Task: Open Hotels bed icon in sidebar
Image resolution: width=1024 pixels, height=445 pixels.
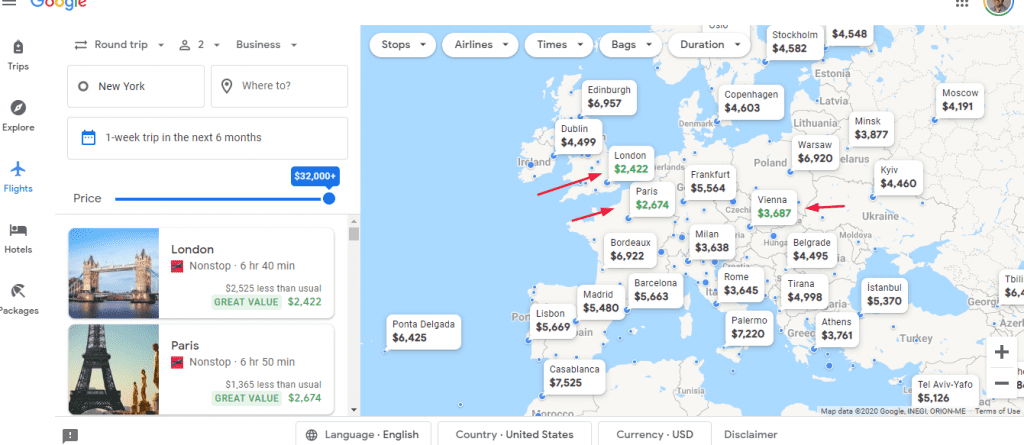Action: (18, 239)
